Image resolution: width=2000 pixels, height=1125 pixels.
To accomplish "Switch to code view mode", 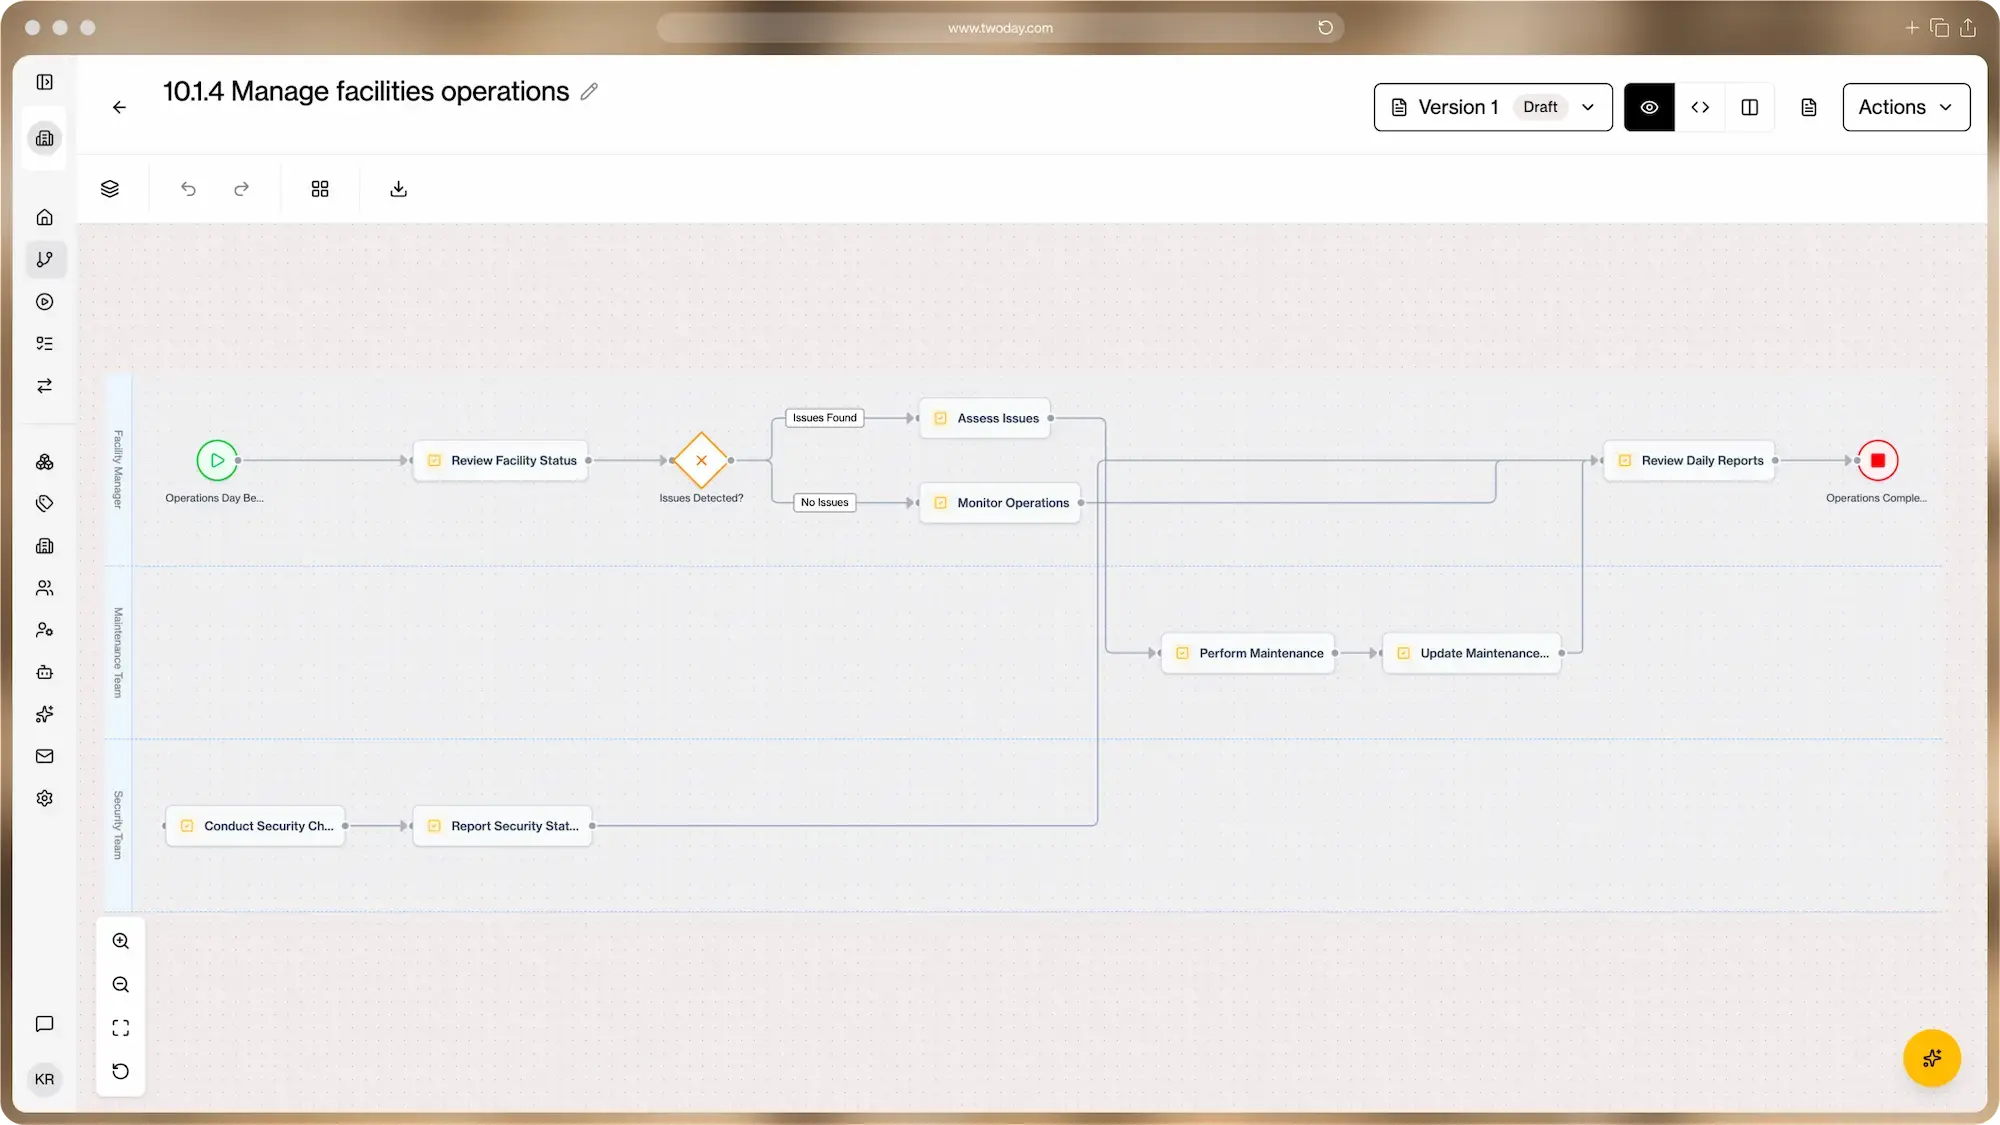I will (1700, 107).
